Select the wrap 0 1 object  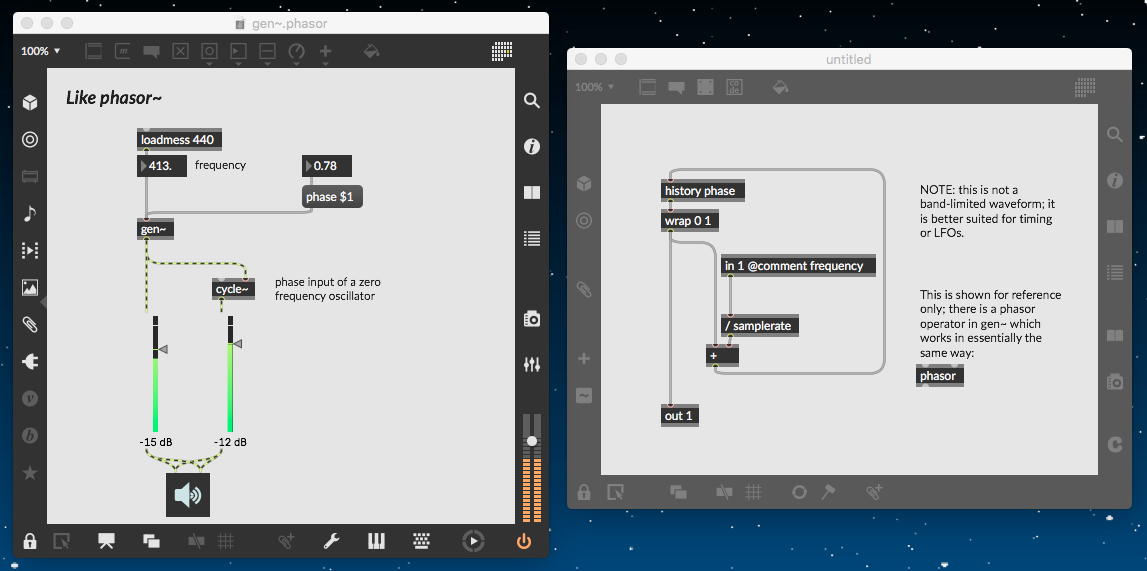(x=690, y=221)
